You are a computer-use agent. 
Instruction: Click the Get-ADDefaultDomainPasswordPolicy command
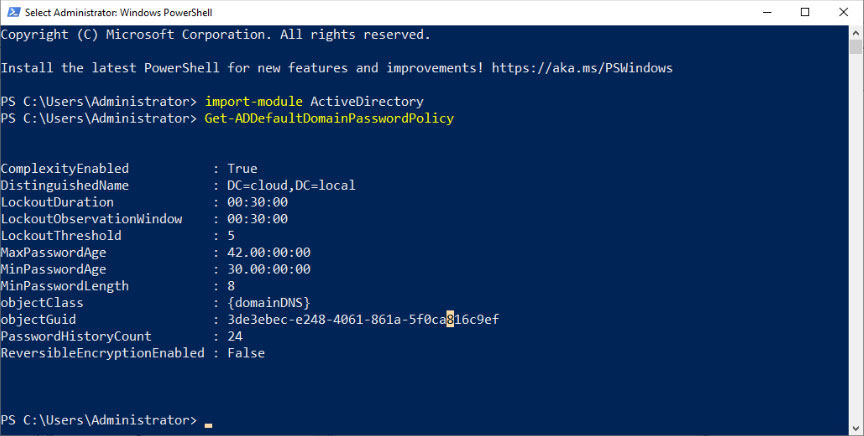click(x=329, y=119)
